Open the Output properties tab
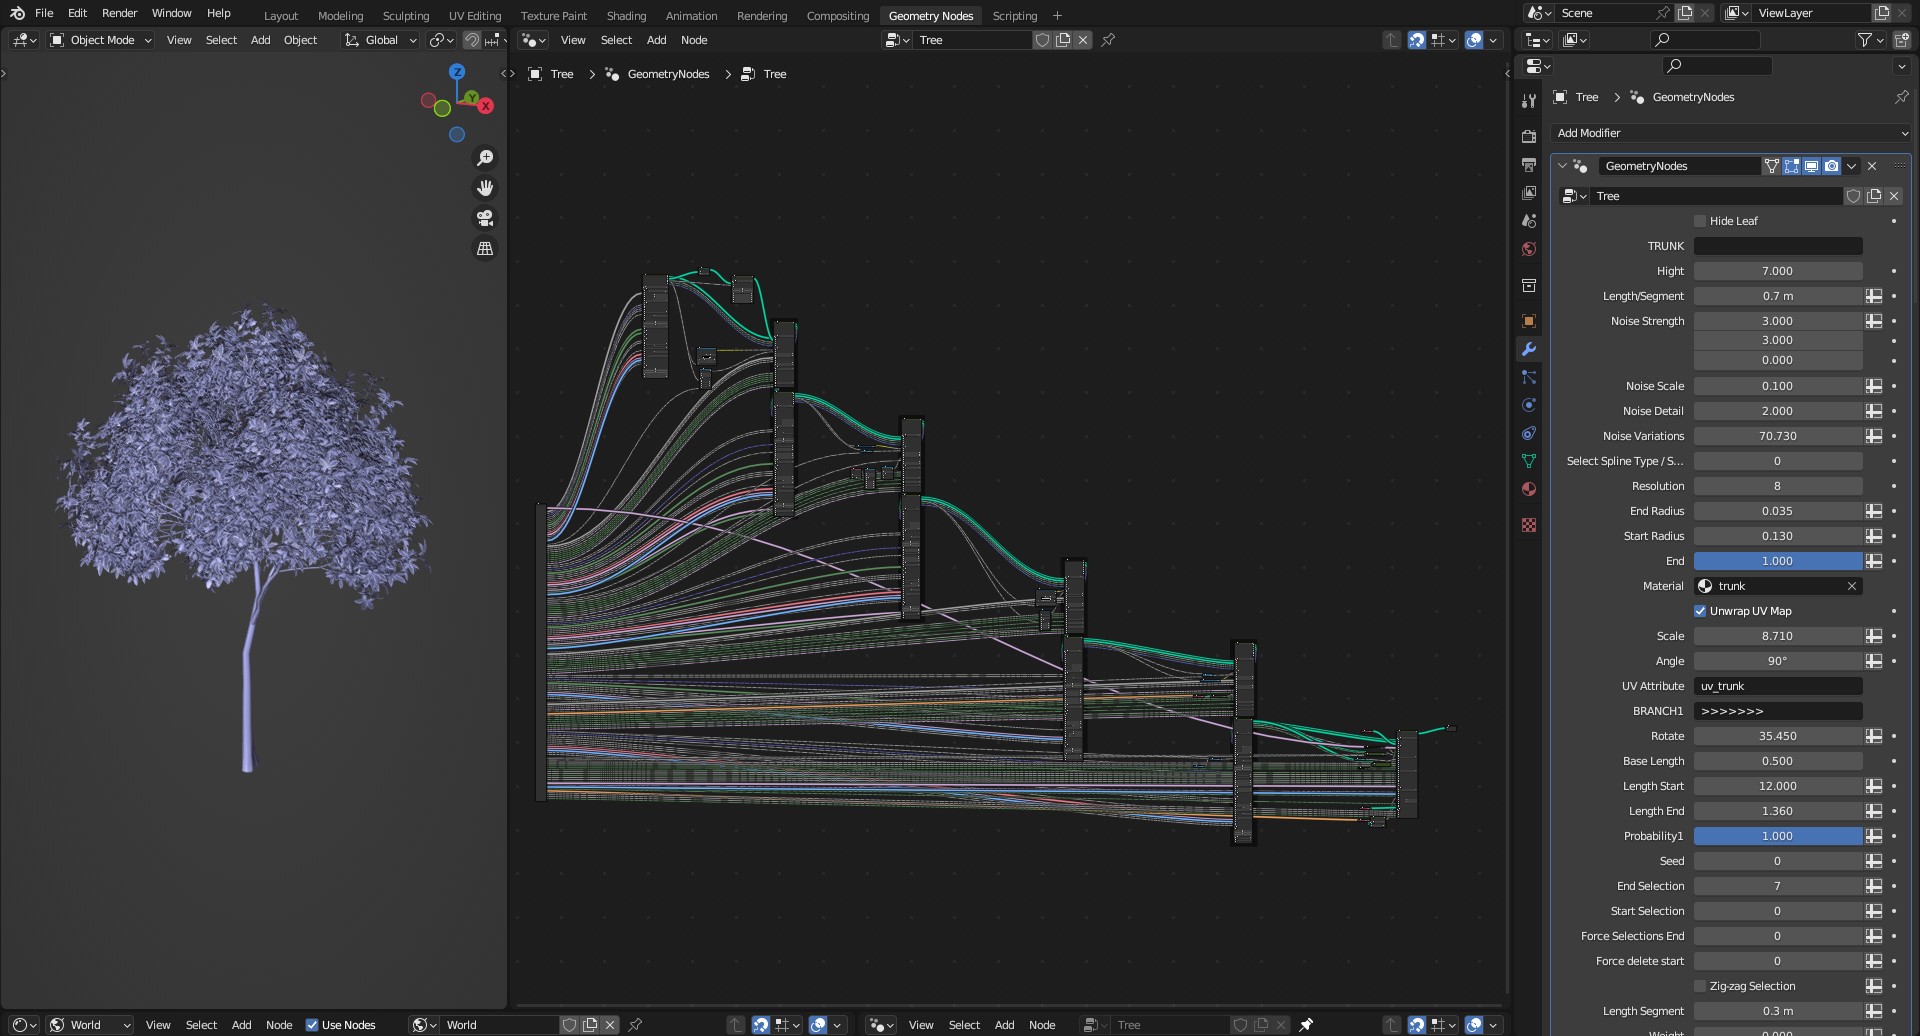The image size is (1920, 1036). pyautogui.click(x=1529, y=165)
